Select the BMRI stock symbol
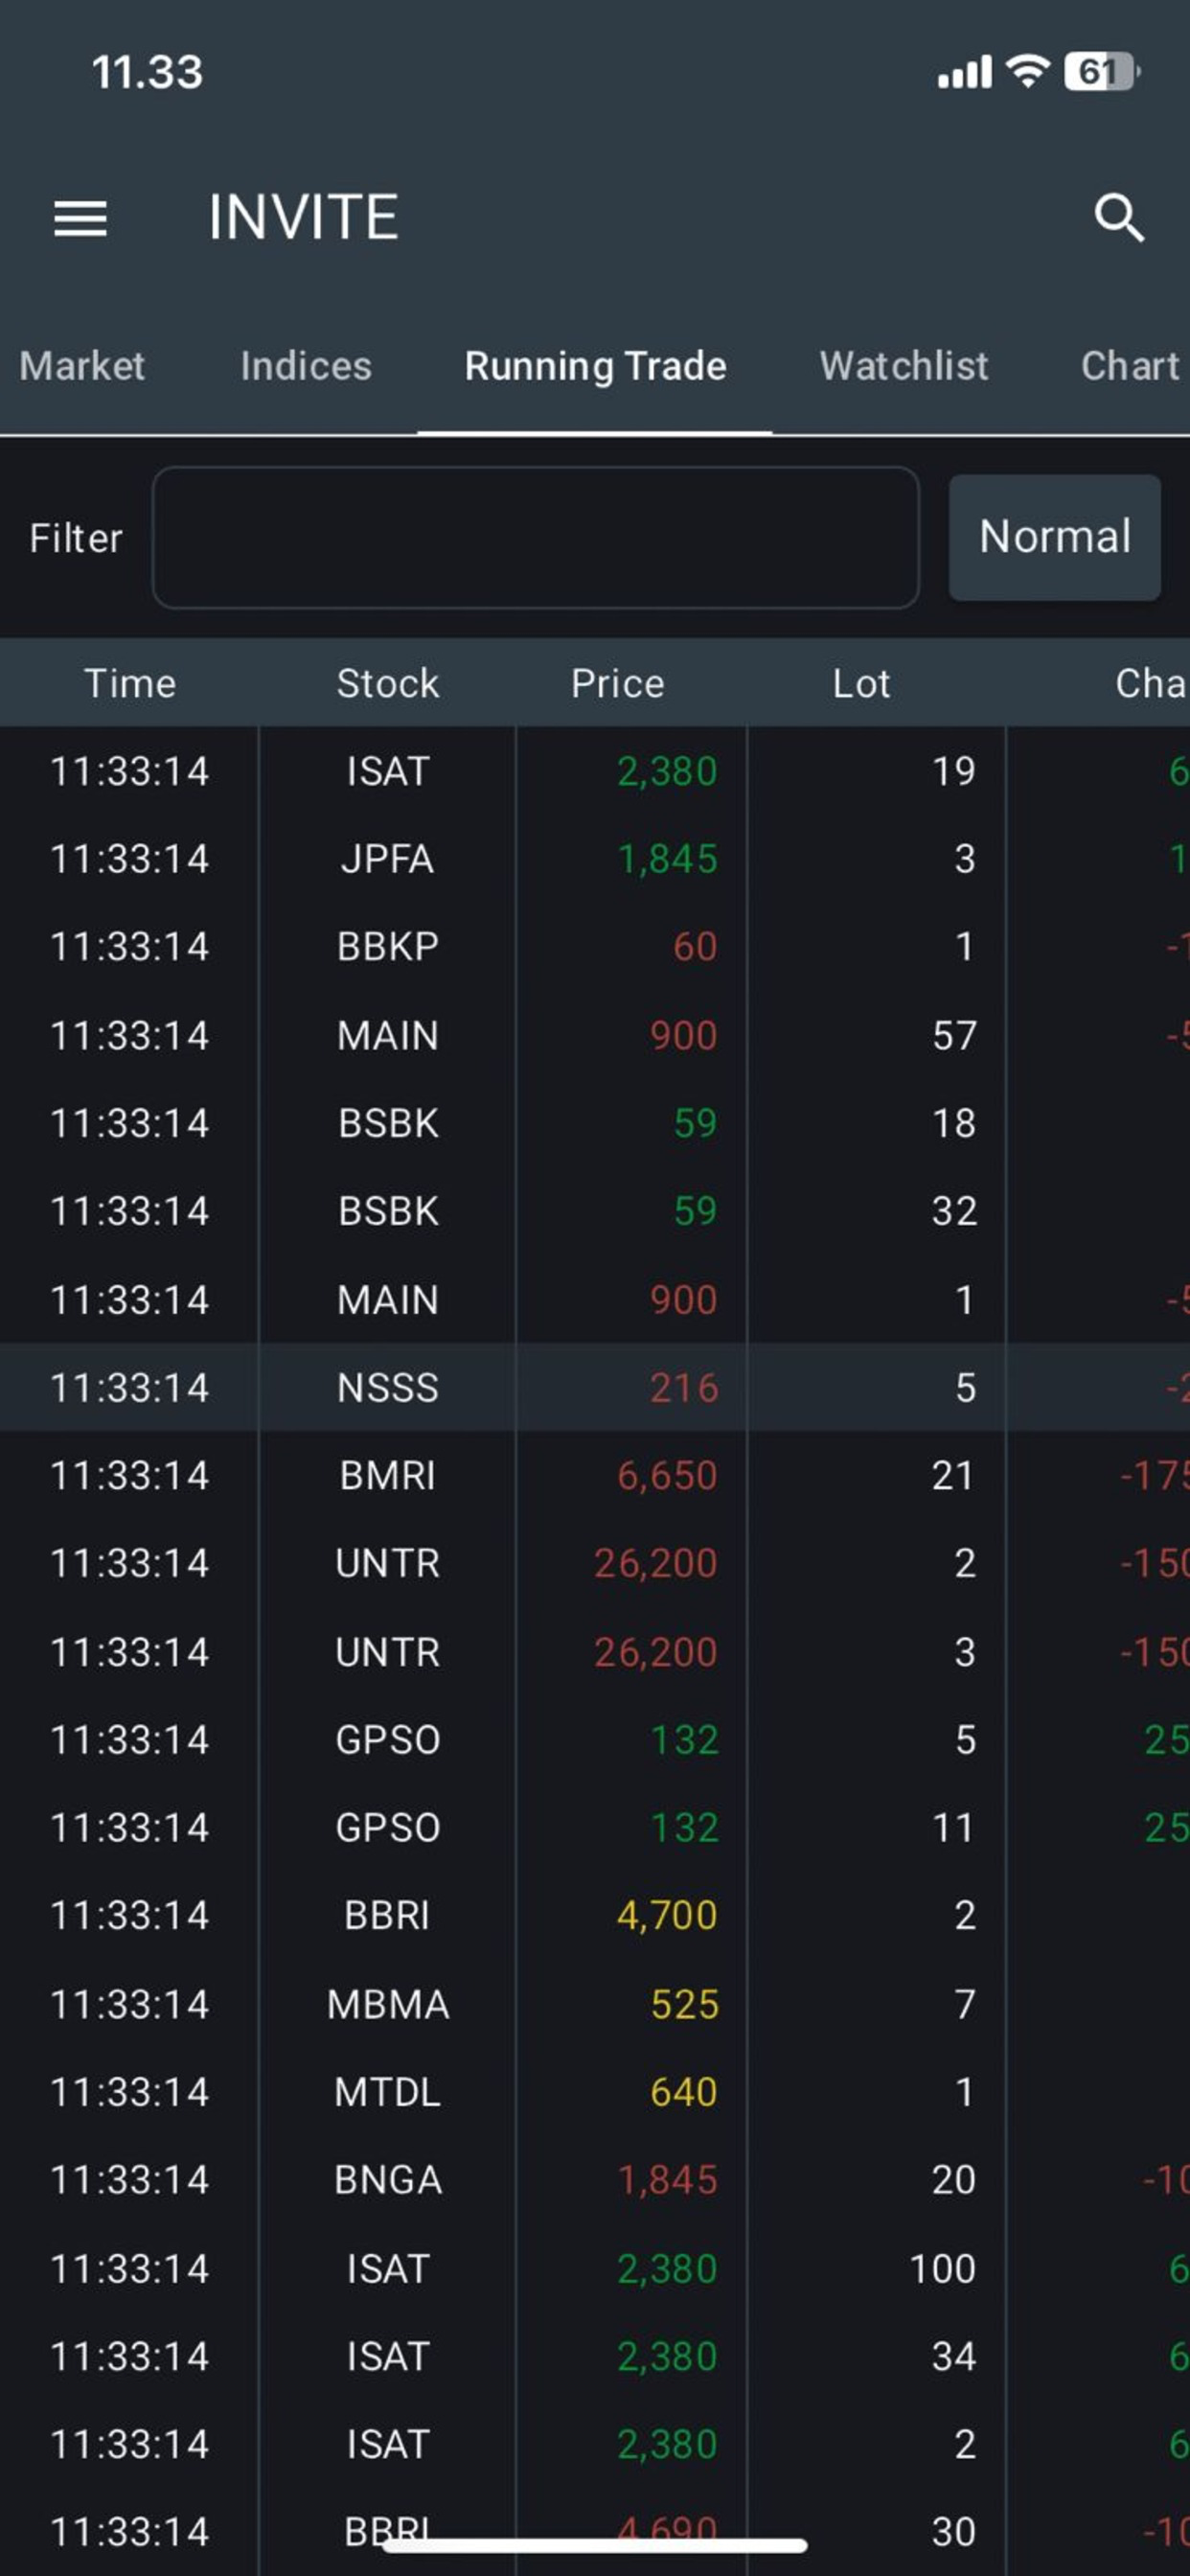 tap(387, 1476)
